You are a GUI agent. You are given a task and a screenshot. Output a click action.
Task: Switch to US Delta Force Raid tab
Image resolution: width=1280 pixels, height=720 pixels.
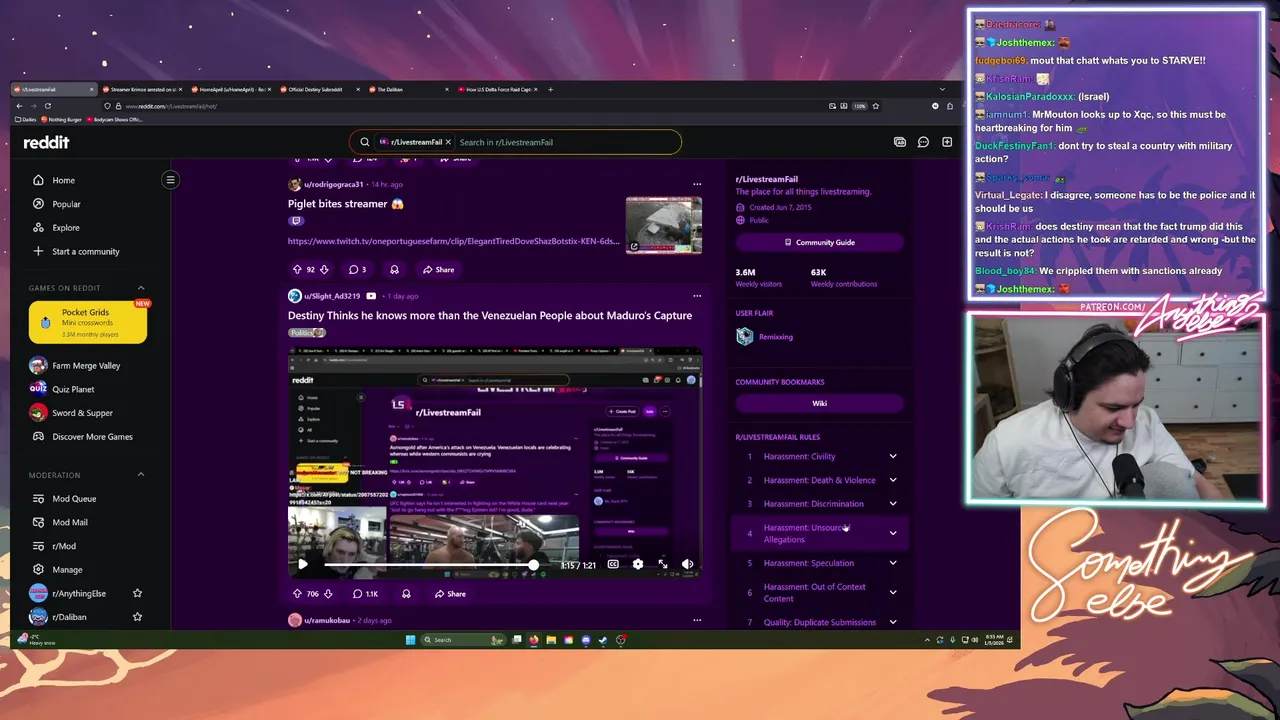click(x=498, y=89)
